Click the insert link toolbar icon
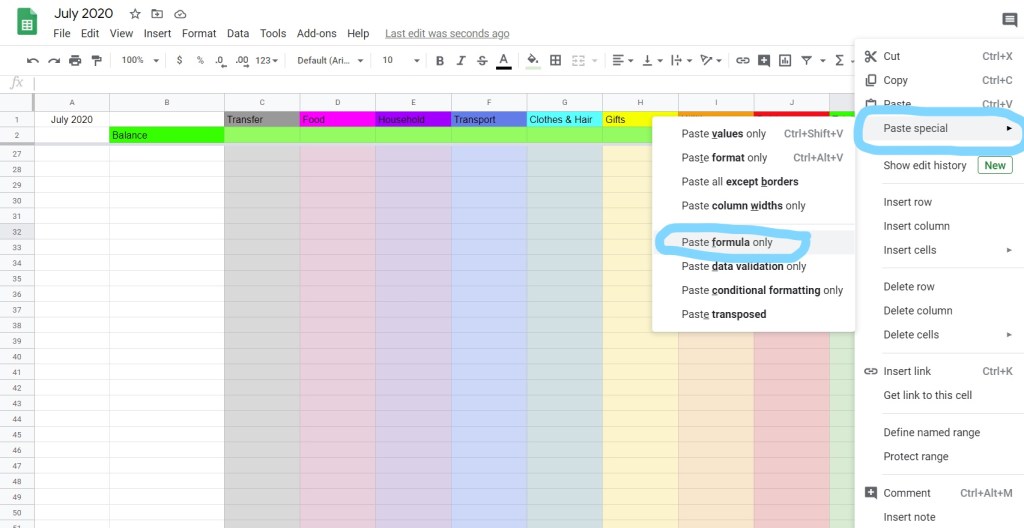Viewport: 1024px width, 528px height. (742, 61)
